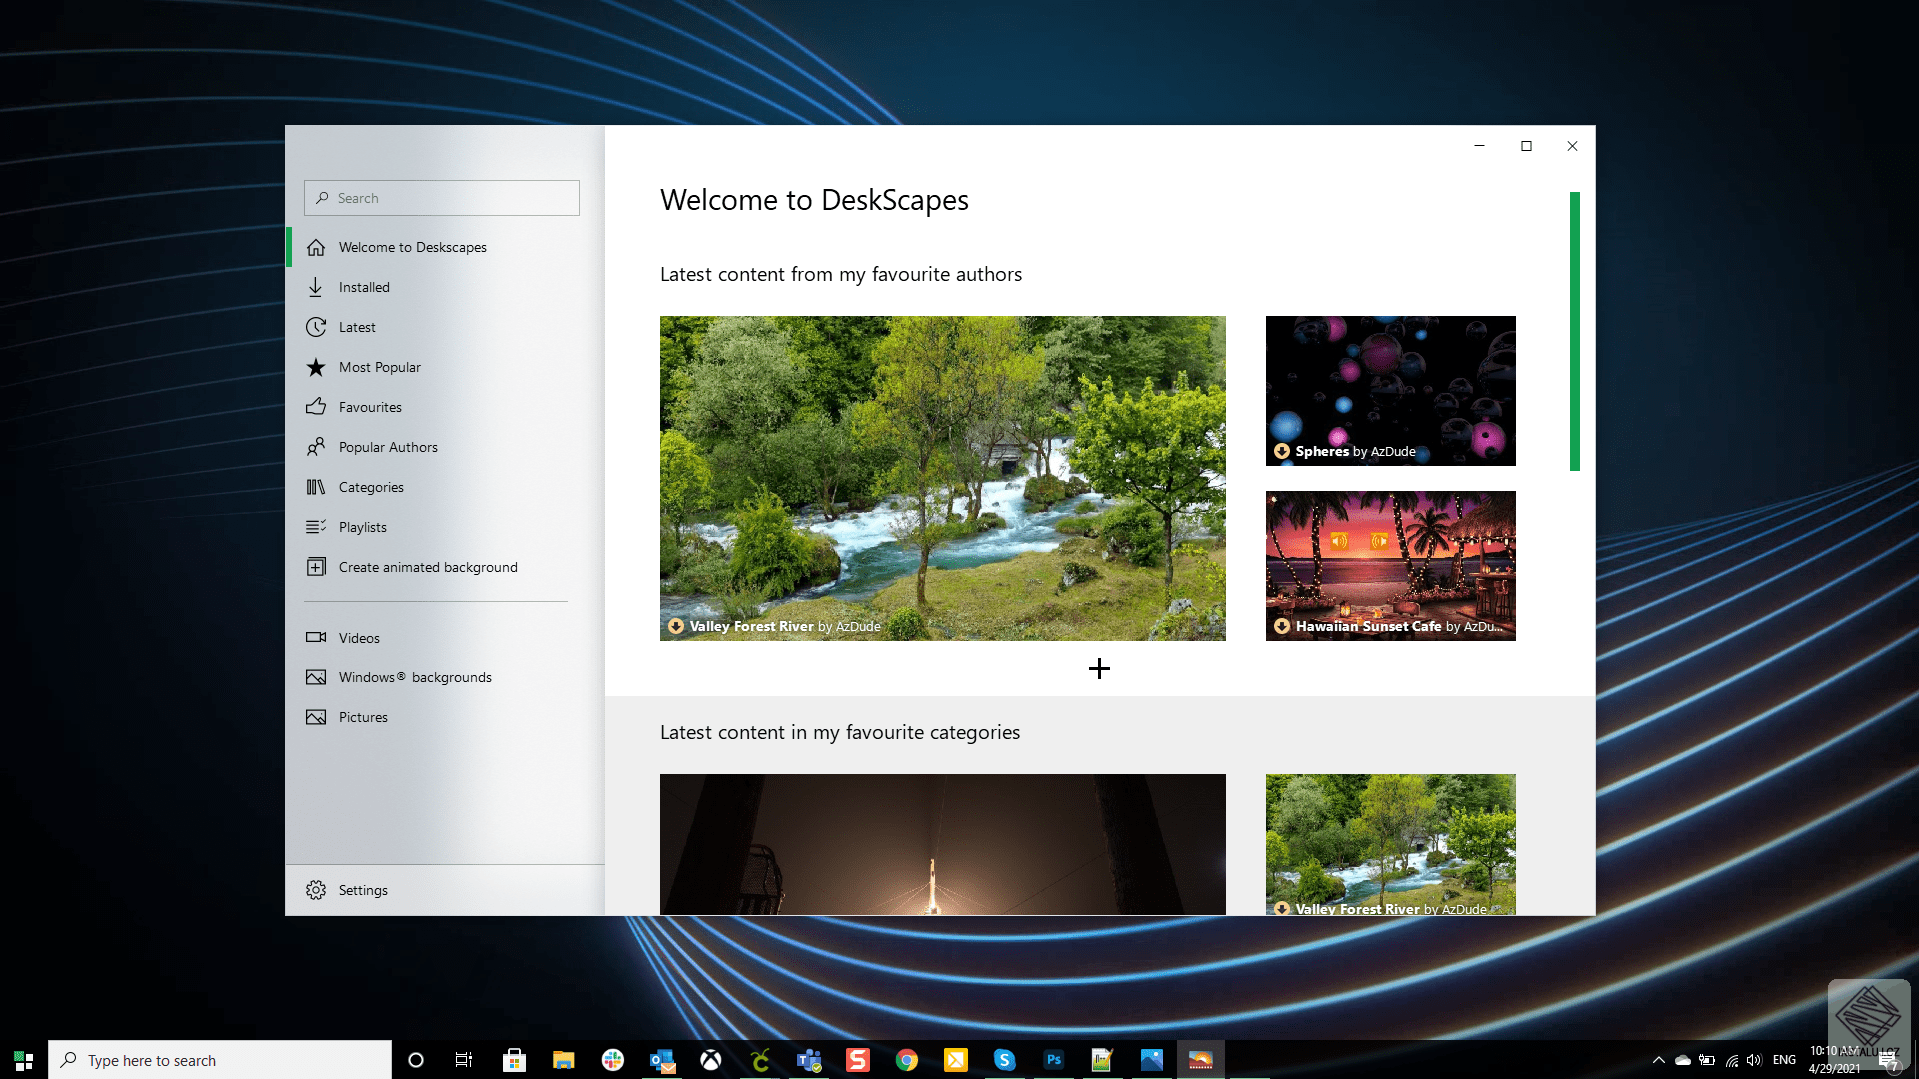Open the Pictures section
Viewport: 1919px width, 1079px height.
point(362,717)
